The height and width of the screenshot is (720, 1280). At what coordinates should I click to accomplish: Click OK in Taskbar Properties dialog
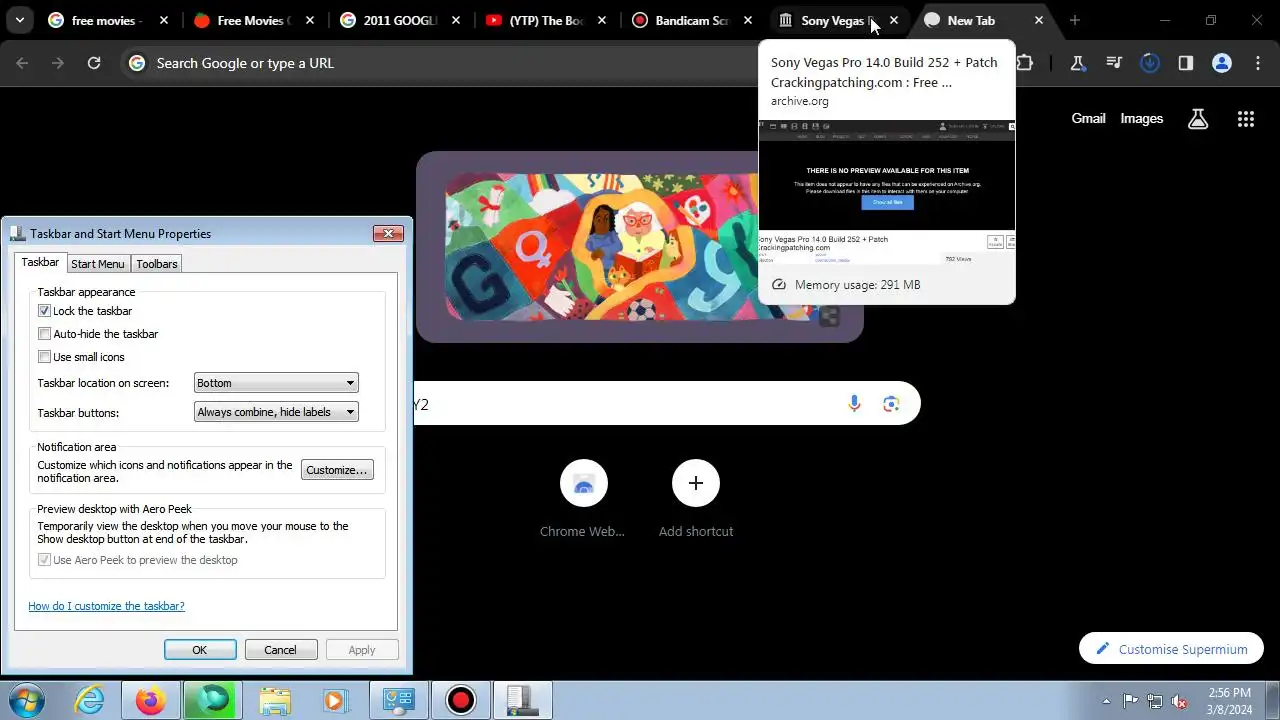coord(200,650)
